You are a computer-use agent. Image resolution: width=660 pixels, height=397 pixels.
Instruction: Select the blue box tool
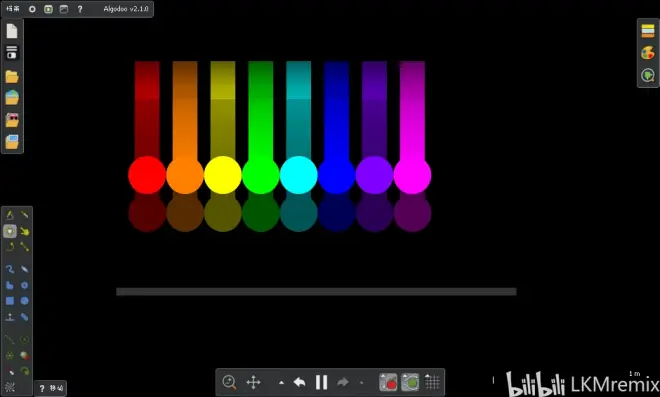pos(10,301)
